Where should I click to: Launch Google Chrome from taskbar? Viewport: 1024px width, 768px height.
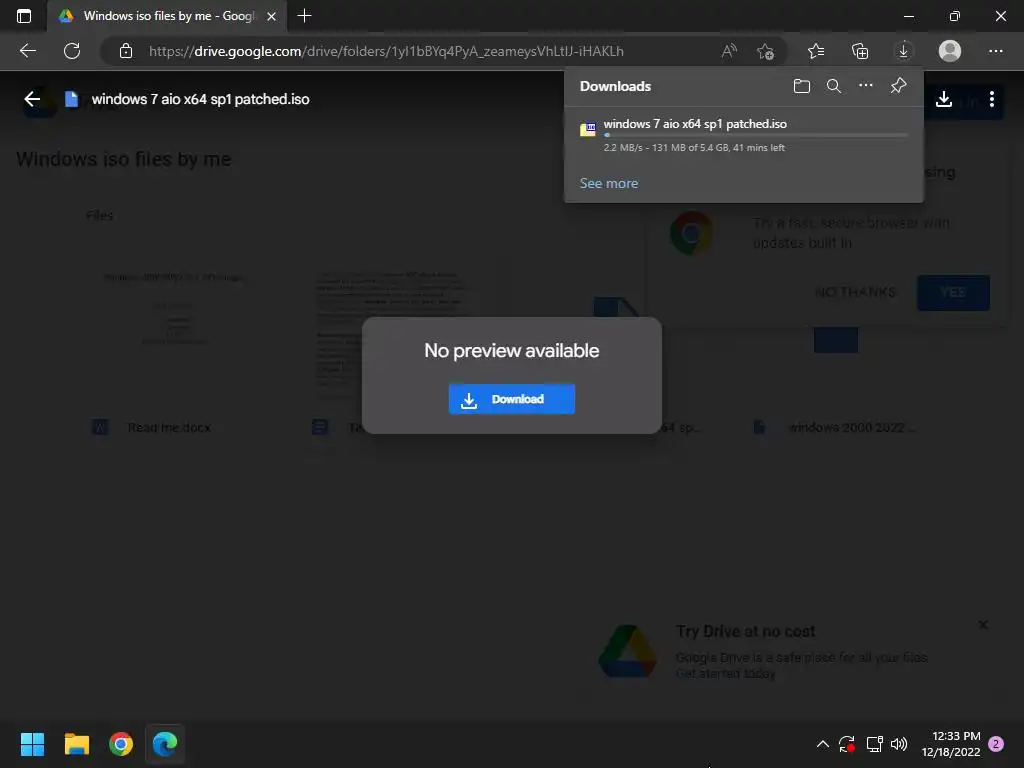(121, 744)
